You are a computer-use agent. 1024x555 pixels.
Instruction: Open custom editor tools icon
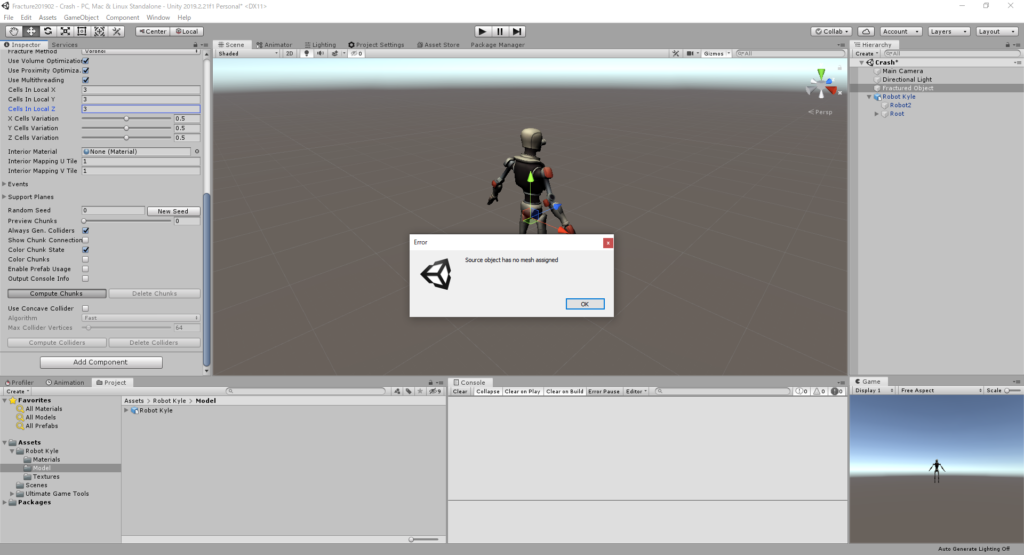(116, 31)
